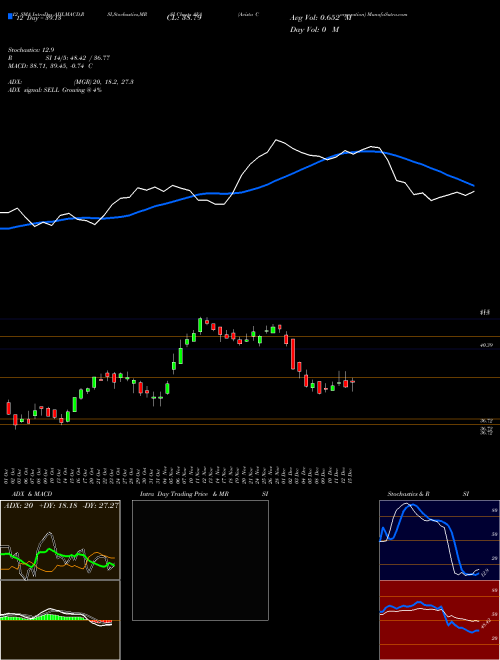This screenshot has height=660, width=500.
Task: Open the empty intraday trading price panel
Action: (200, 560)
